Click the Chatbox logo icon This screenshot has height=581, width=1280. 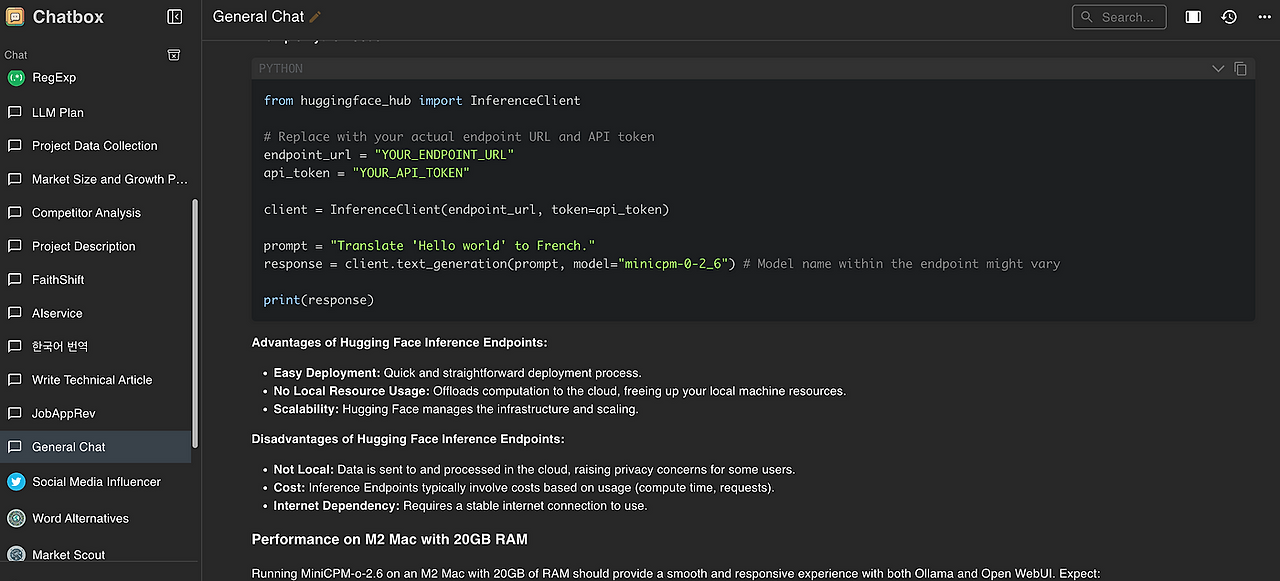[15, 17]
